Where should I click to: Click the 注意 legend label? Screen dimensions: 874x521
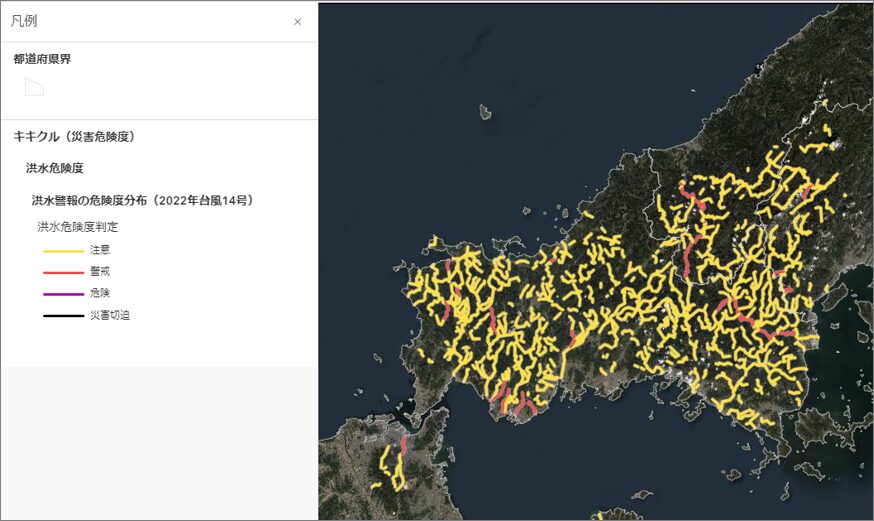tap(100, 250)
